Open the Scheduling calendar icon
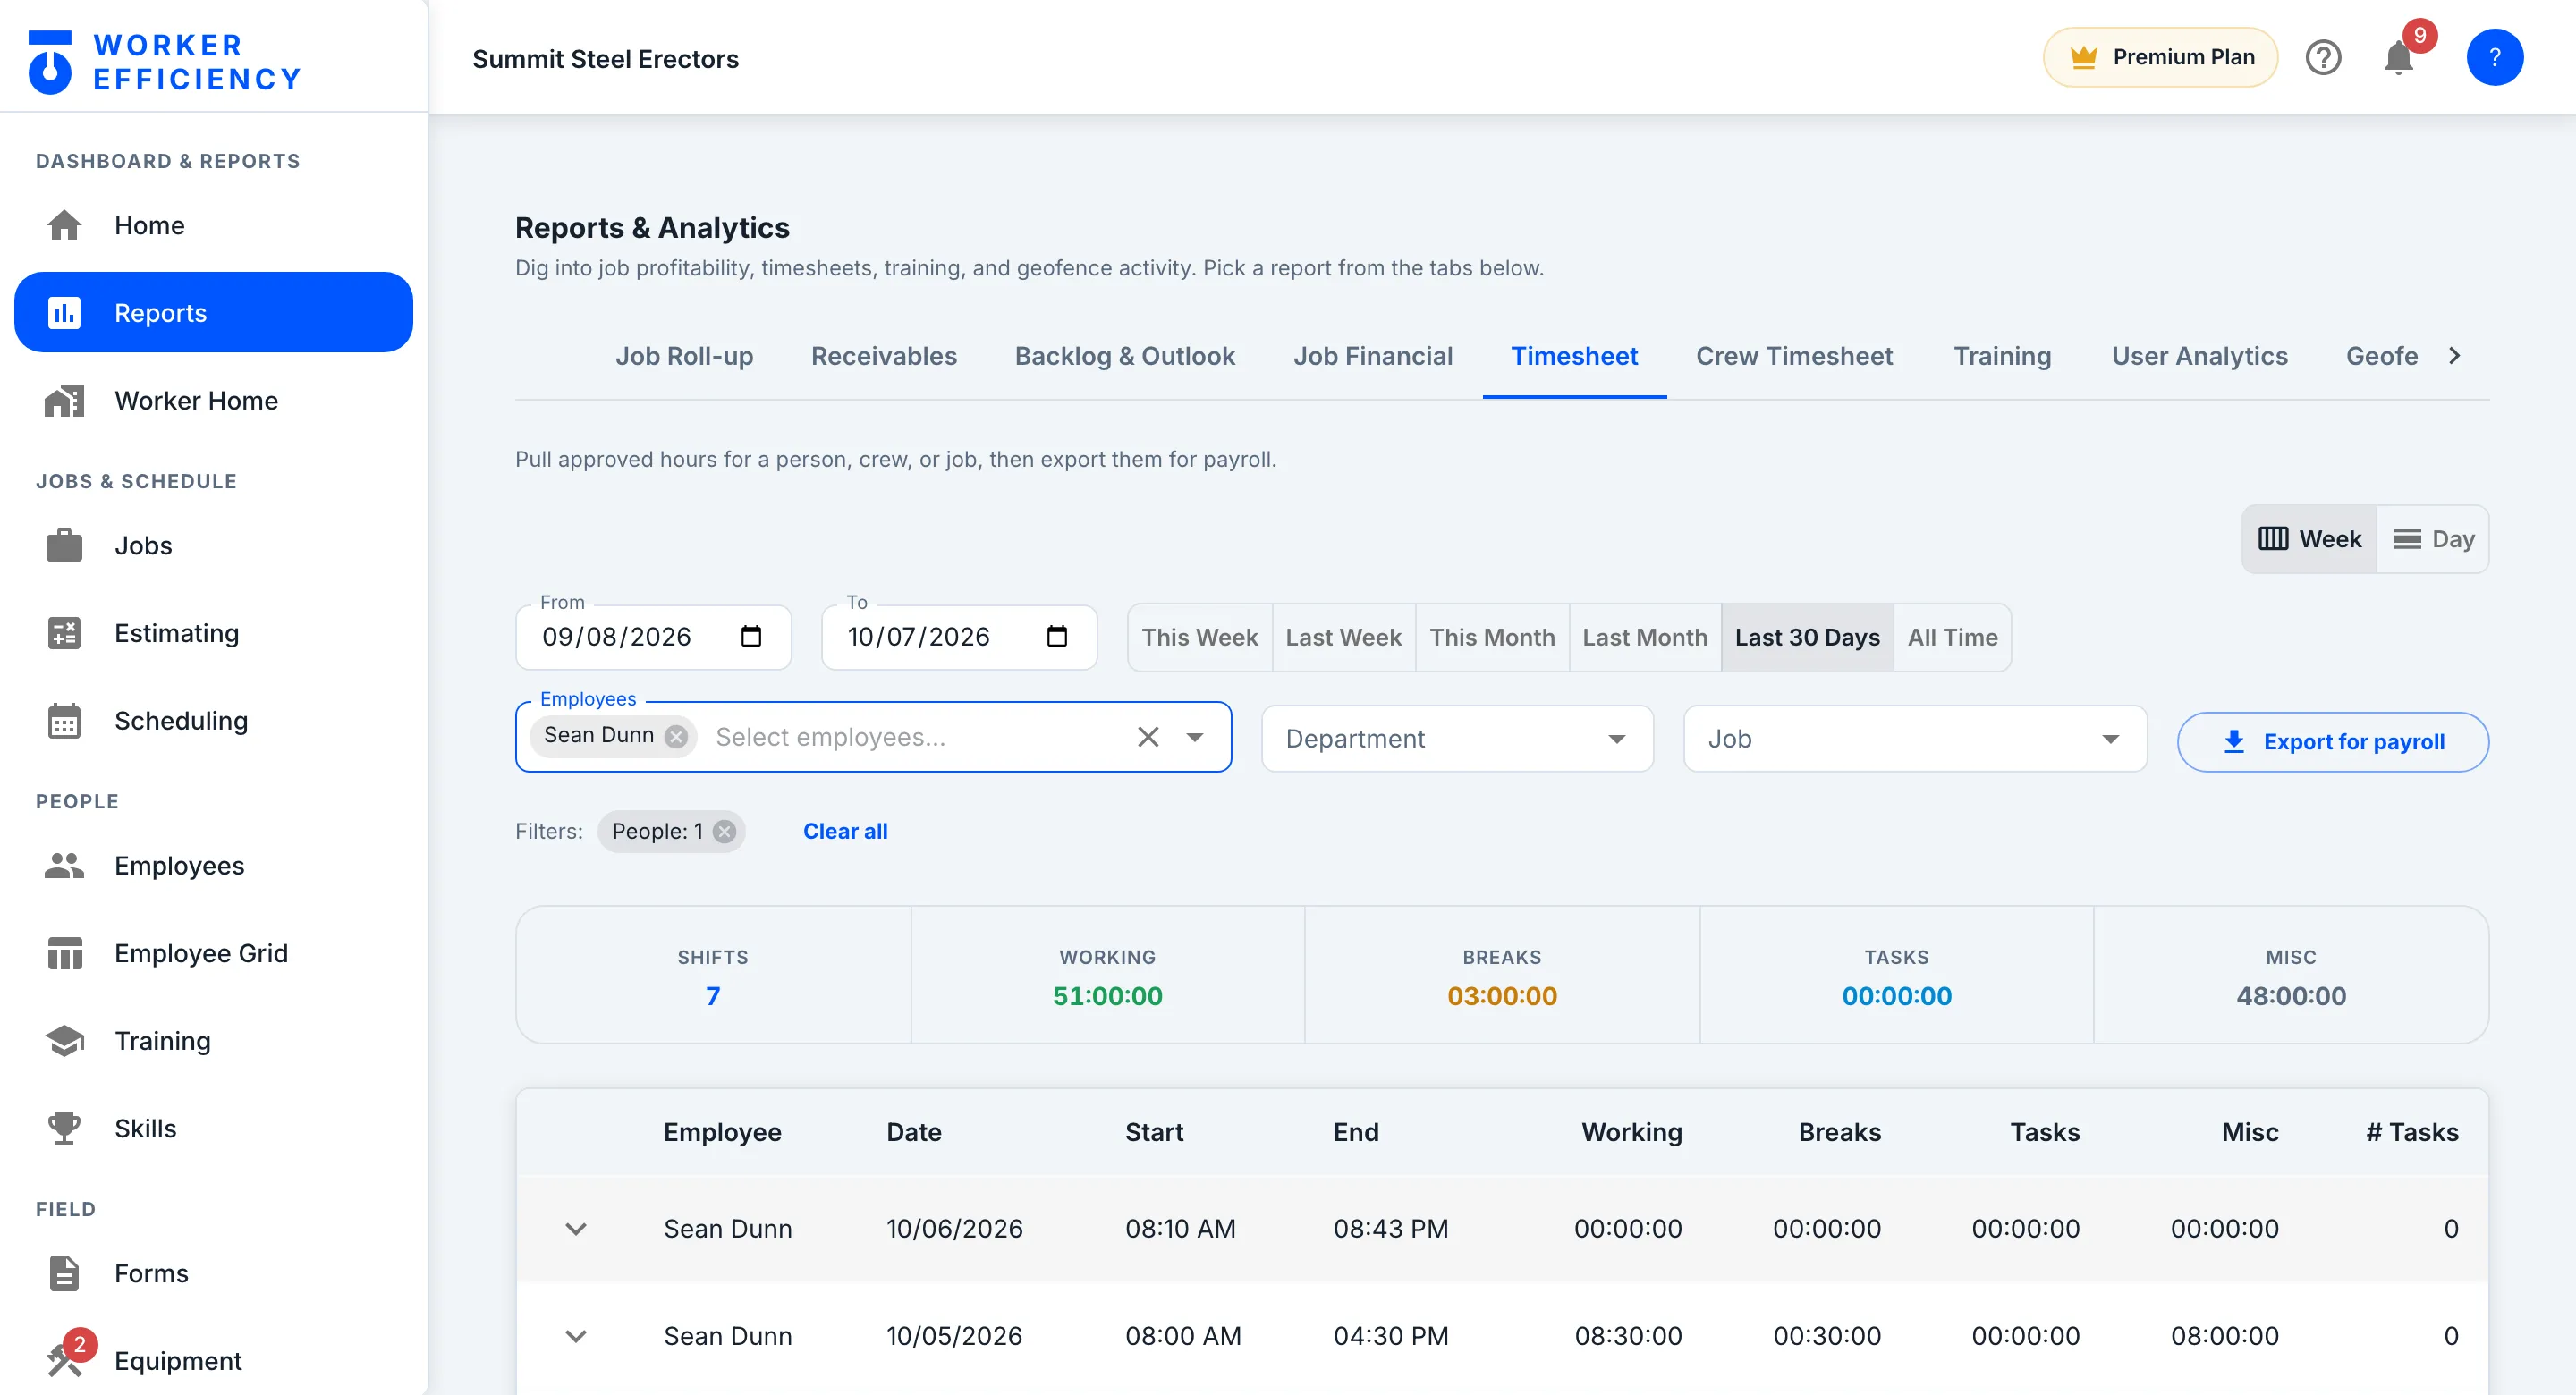This screenshot has height=1395, width=2576. pos(64,721)
